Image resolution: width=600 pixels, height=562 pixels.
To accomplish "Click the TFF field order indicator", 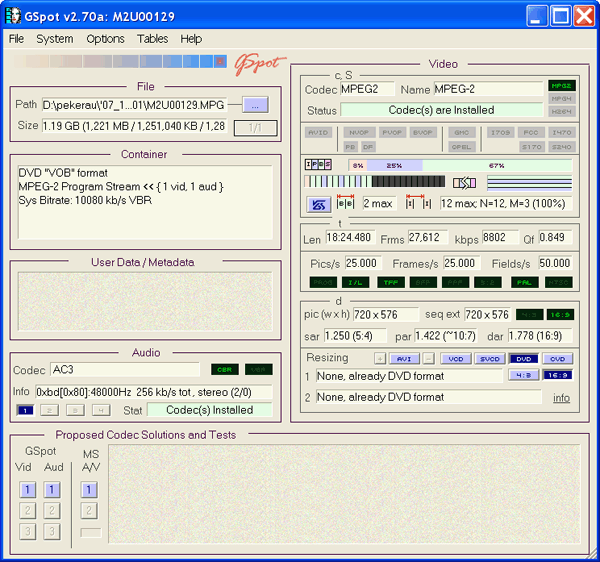I will point(389,282).
